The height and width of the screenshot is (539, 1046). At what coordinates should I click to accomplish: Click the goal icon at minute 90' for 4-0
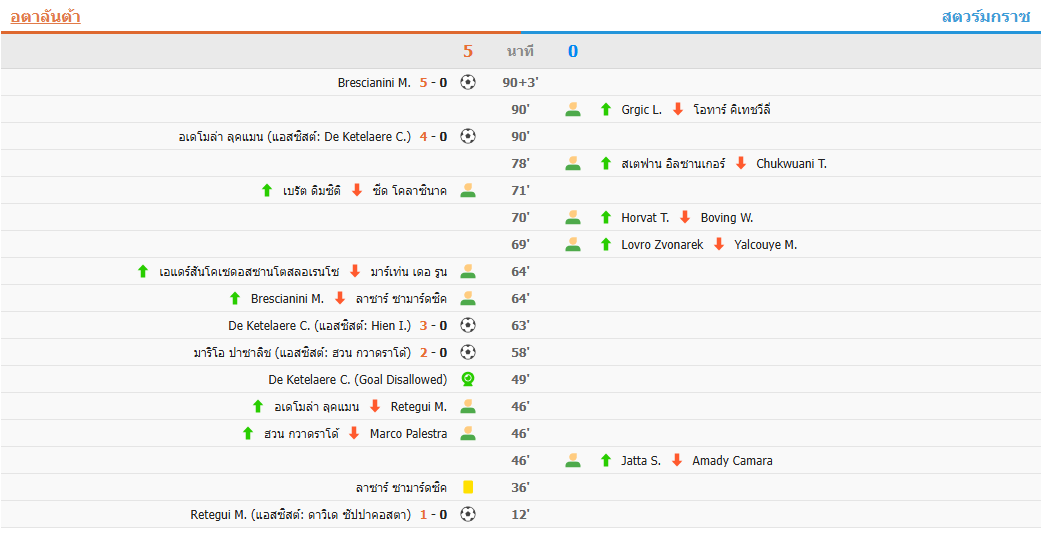coord(468,137)
